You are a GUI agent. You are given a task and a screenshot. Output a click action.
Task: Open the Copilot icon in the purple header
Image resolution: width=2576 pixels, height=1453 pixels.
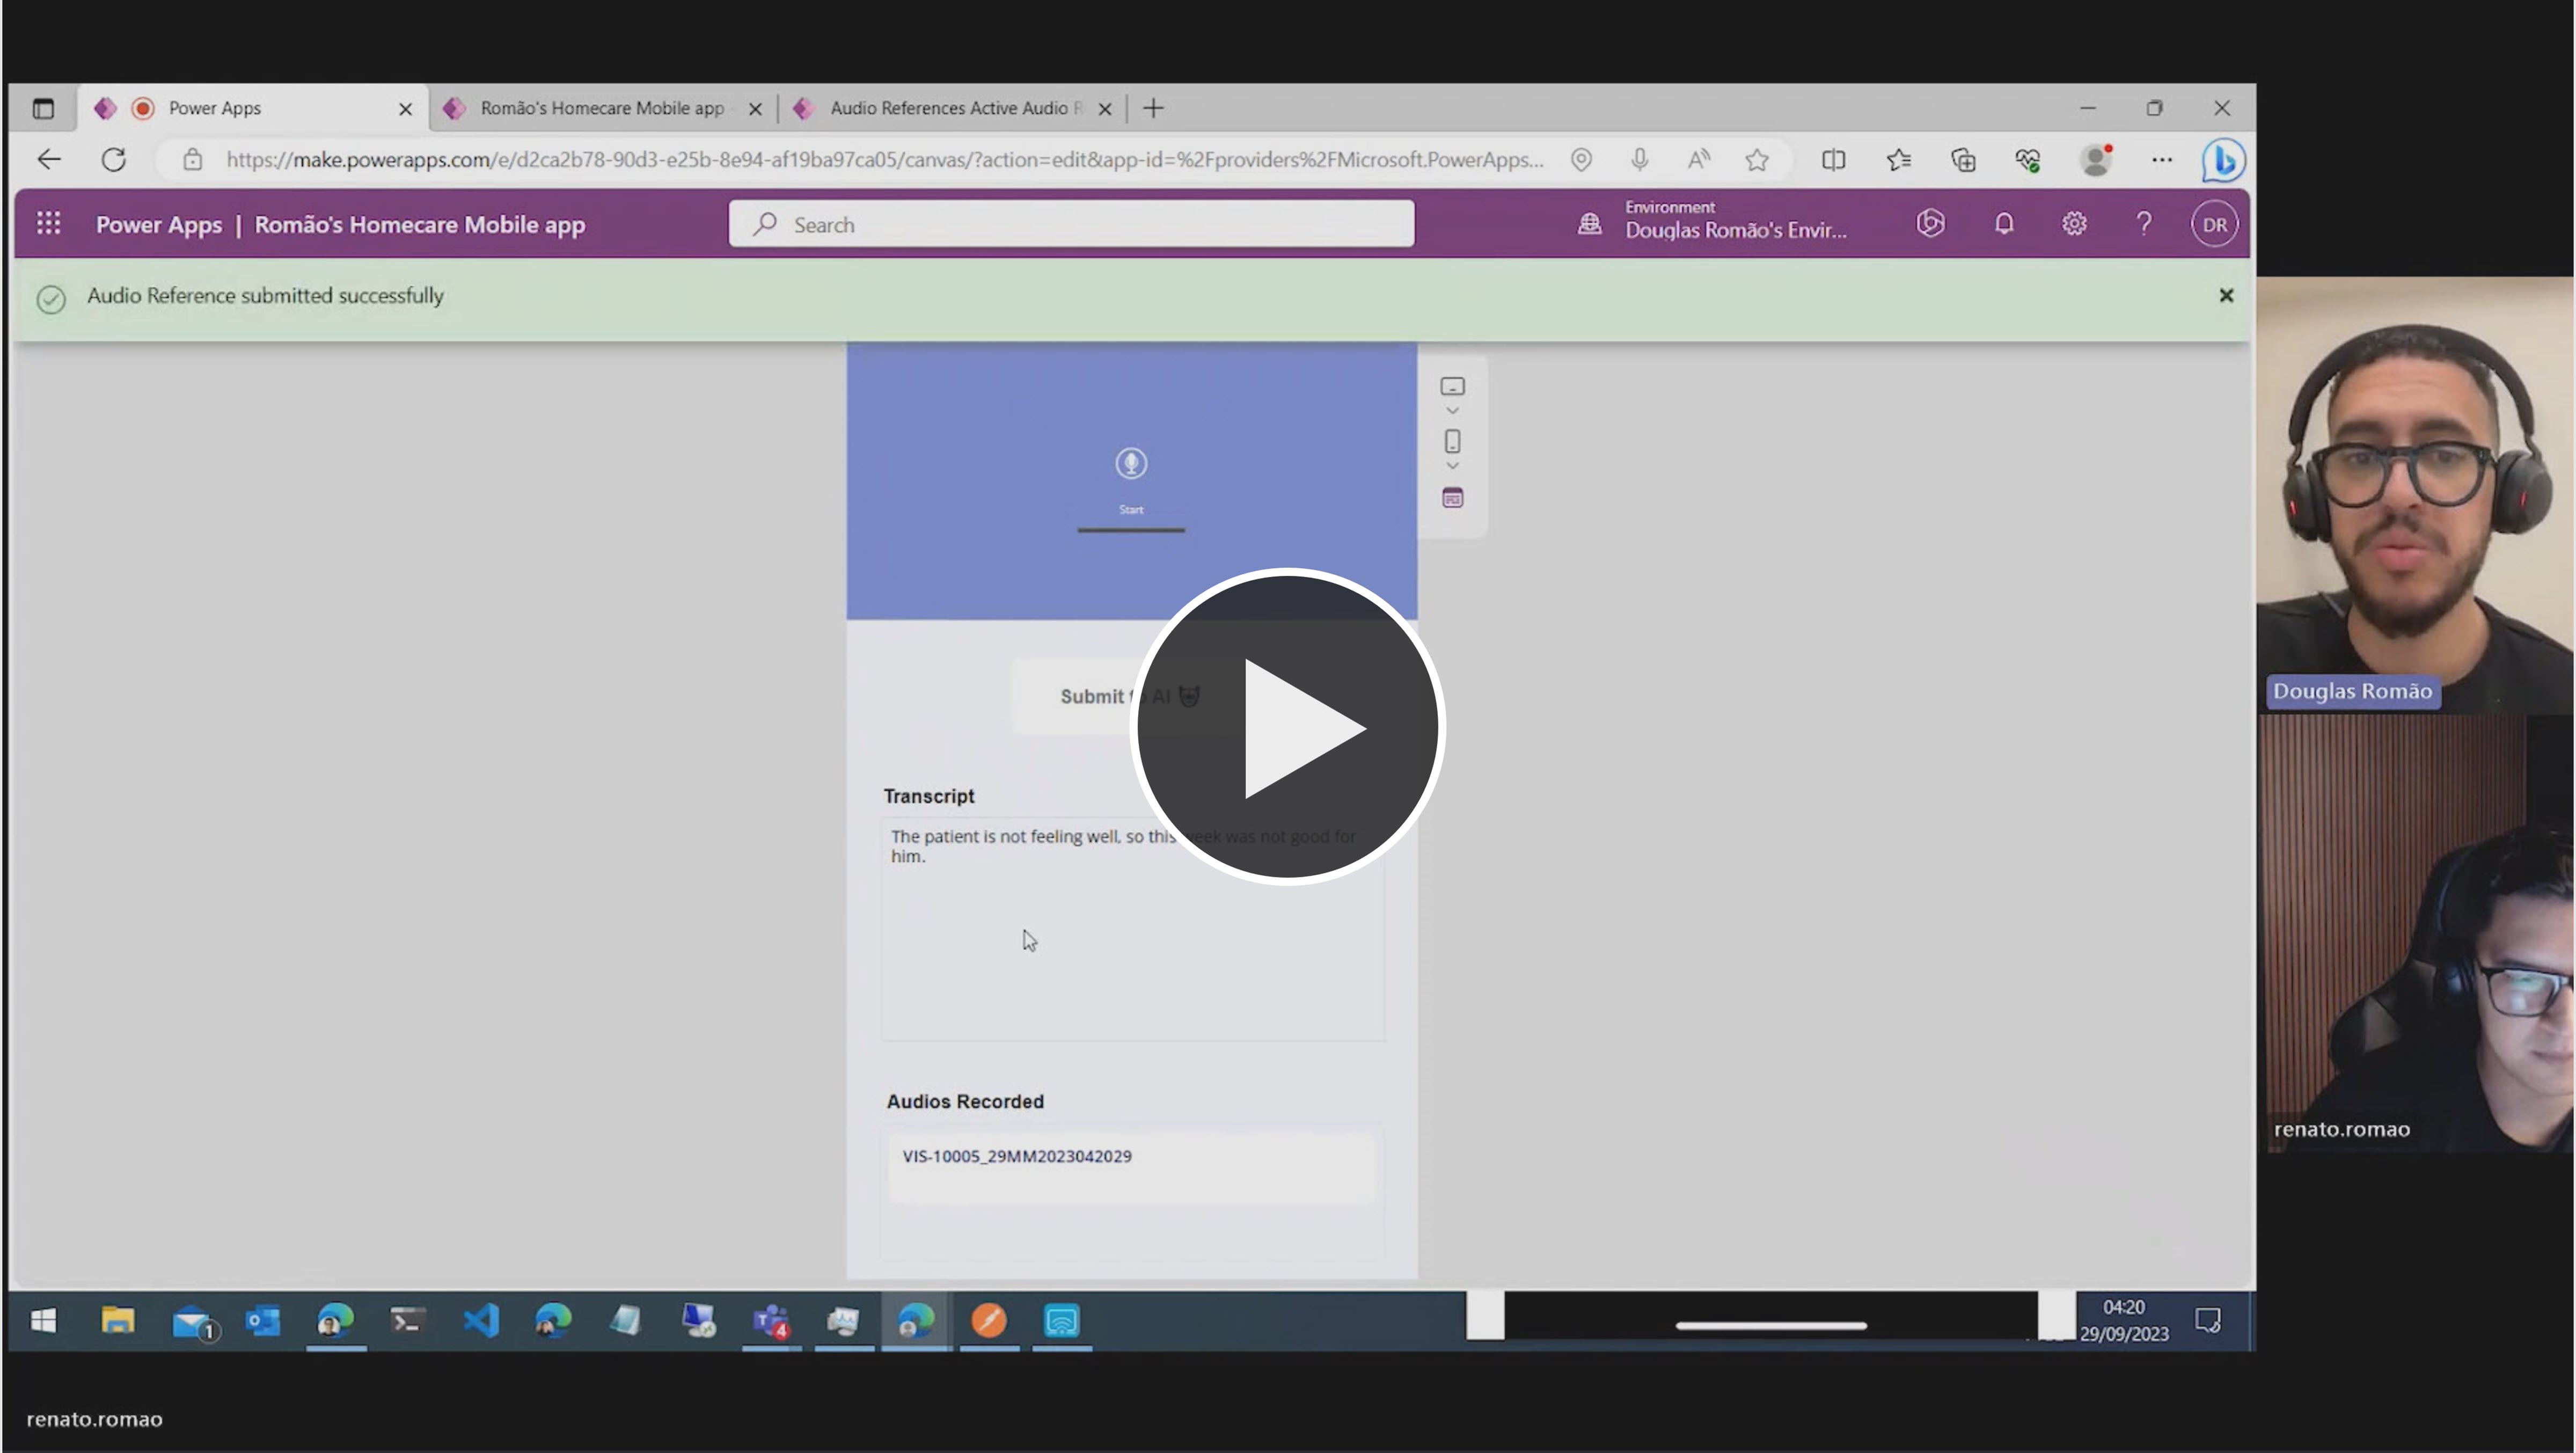pos(1930,224)
